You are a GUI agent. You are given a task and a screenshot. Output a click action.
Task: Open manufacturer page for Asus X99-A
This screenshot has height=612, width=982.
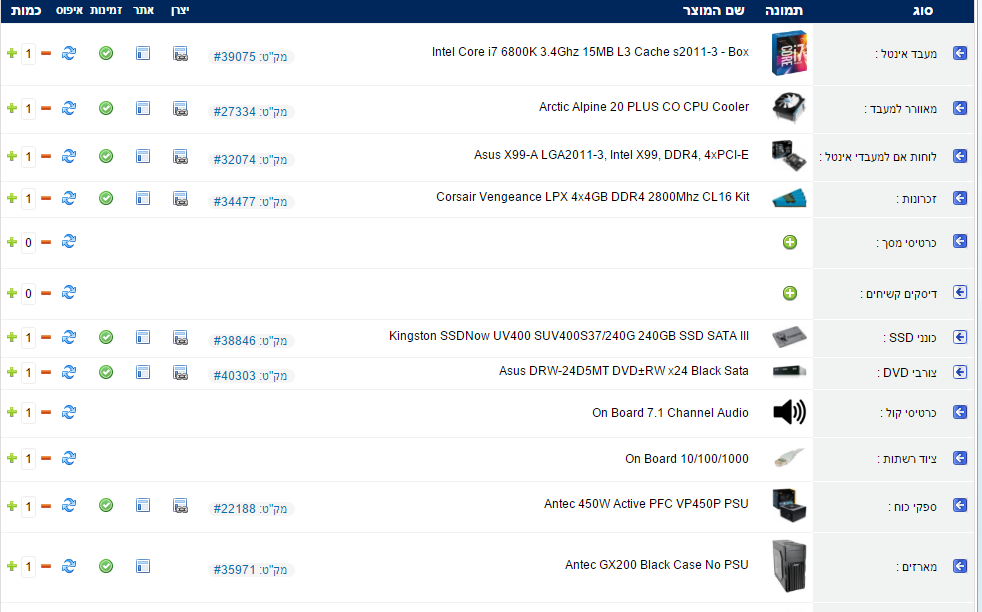(180, 157)
